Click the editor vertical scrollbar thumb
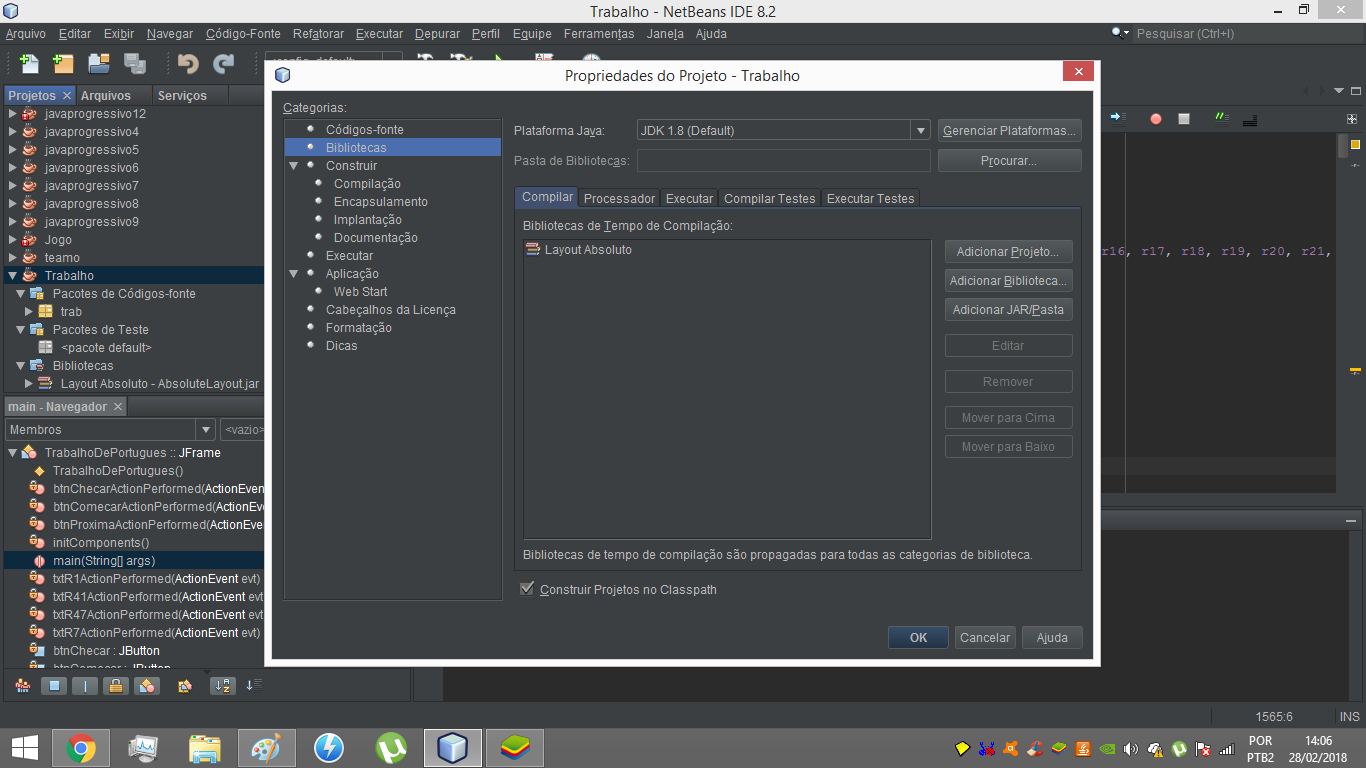 1343,146
